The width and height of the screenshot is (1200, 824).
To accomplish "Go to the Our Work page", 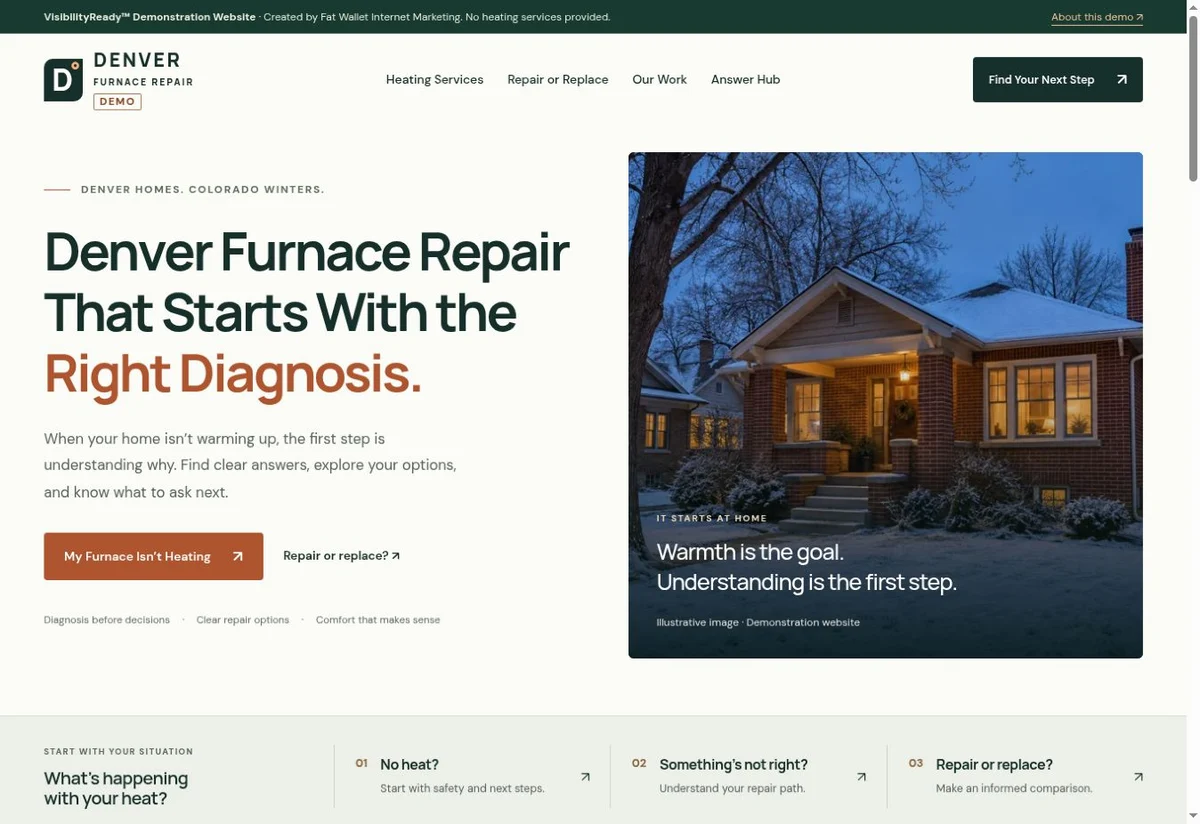I will coord(659,80).
